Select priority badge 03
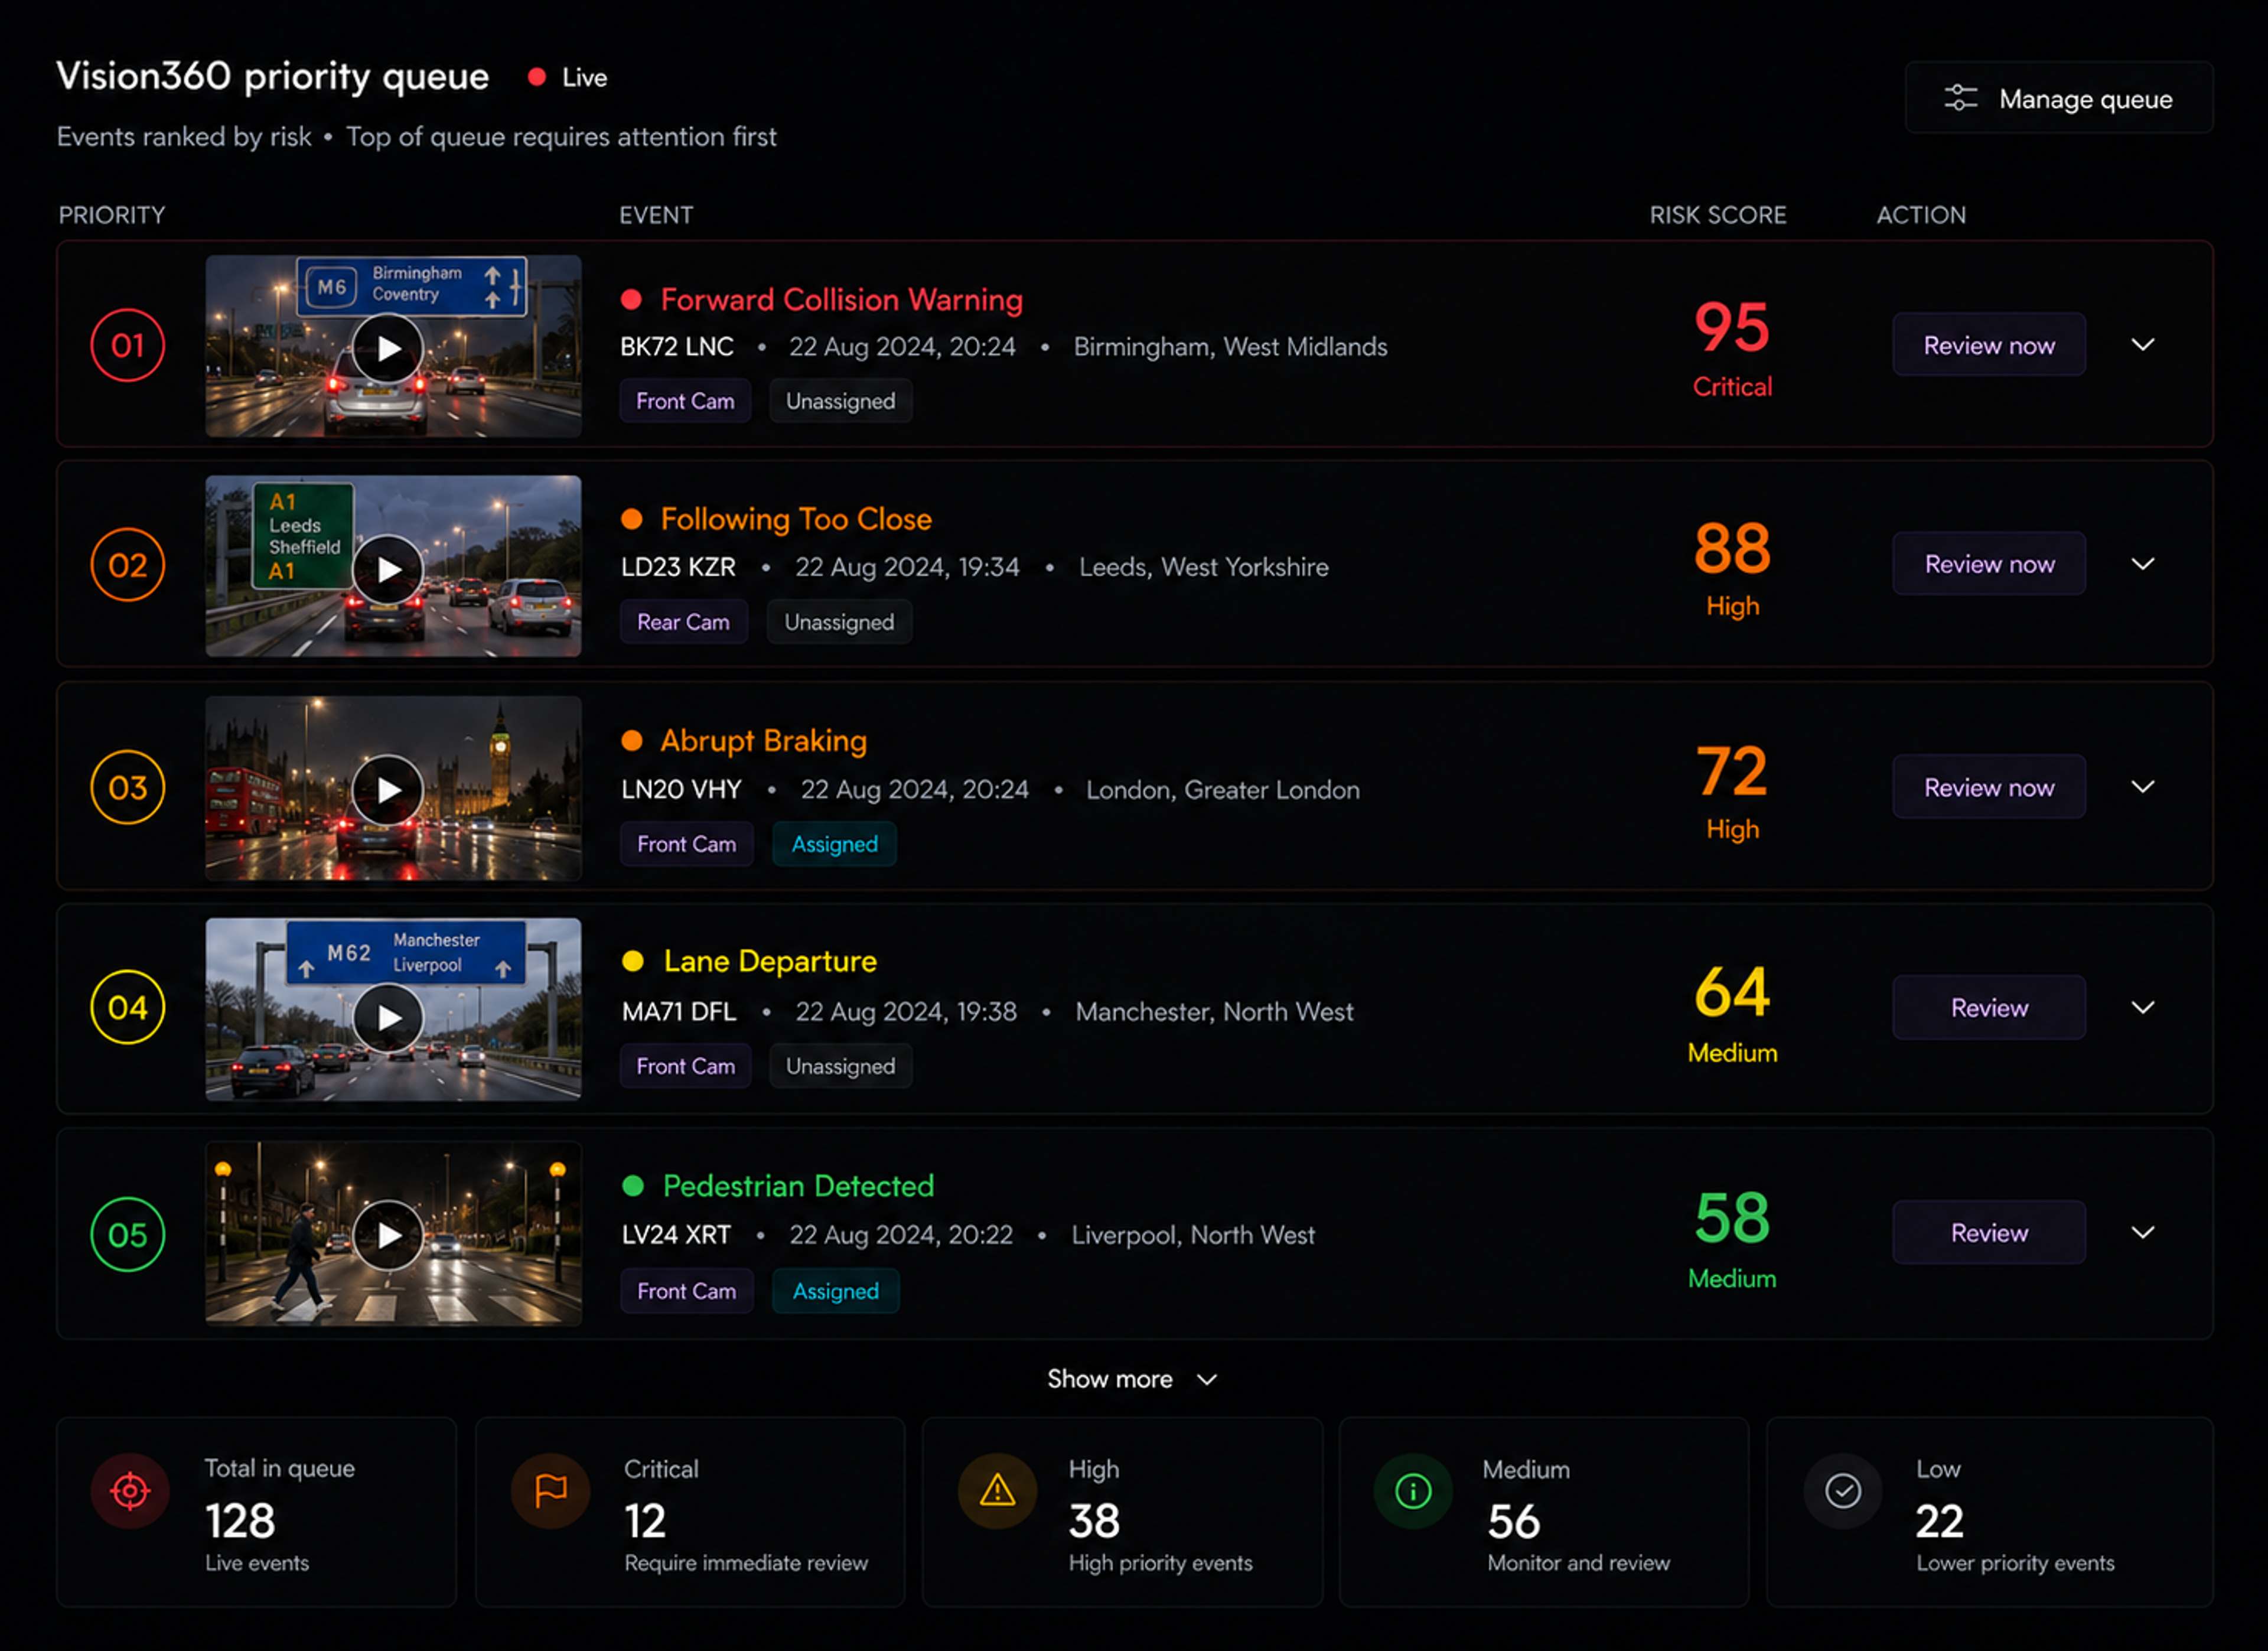Viewport: 2268px width, 1651px height. tap(128, 787)
